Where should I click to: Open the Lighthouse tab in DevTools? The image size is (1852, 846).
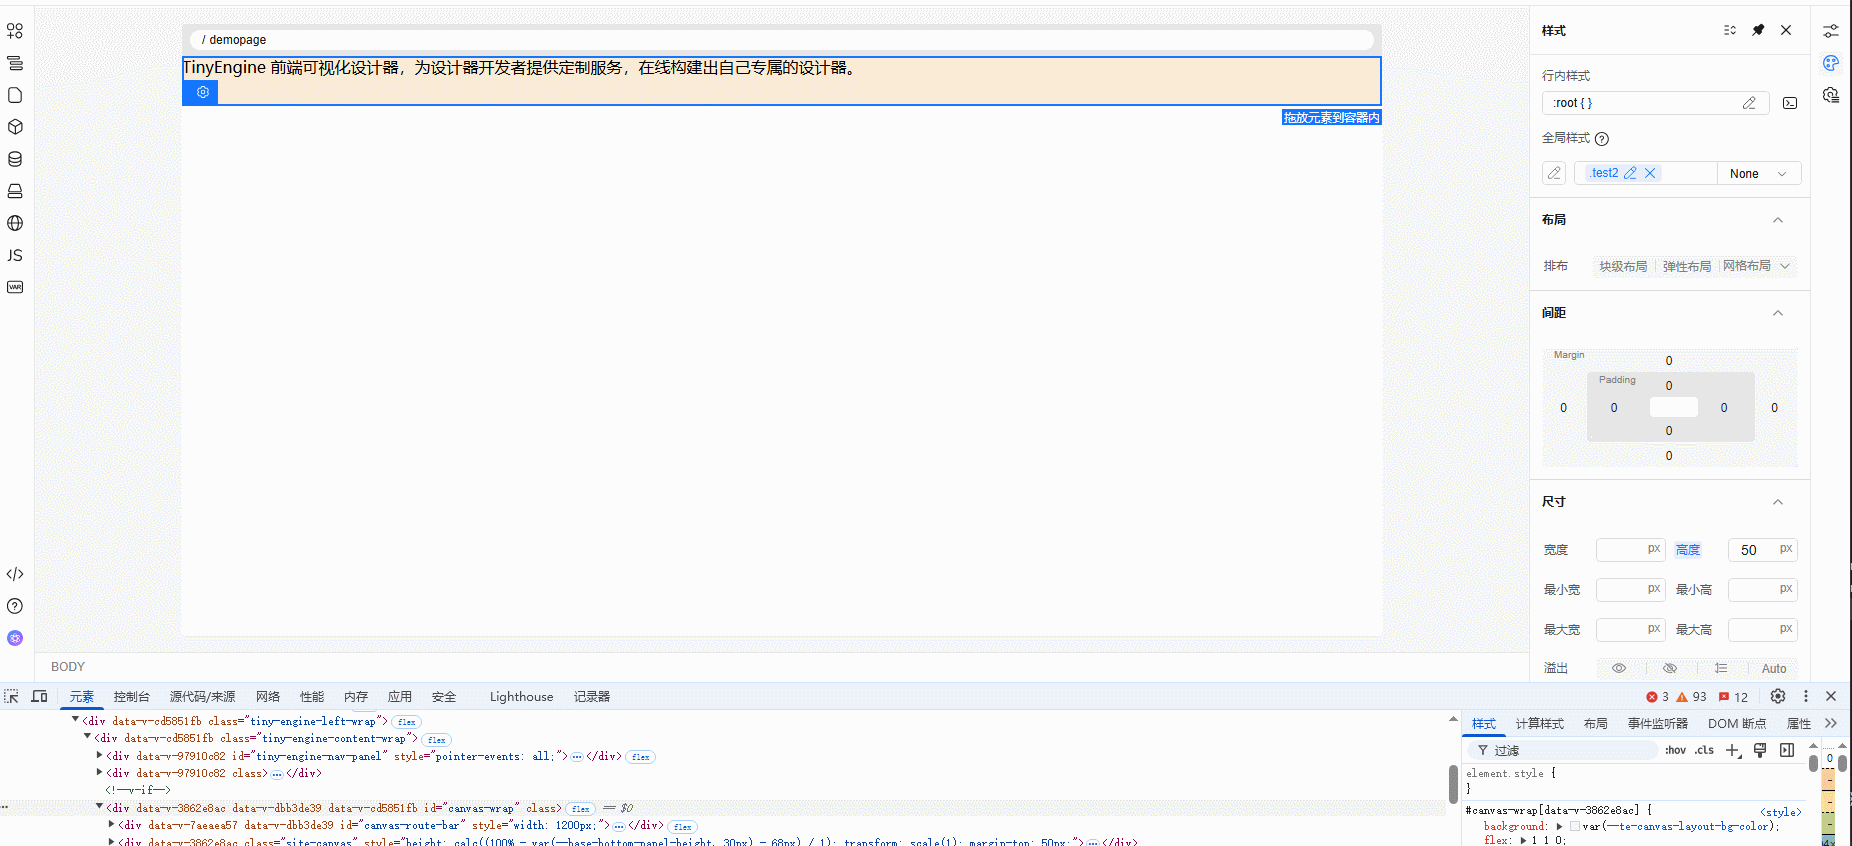[521, 697]
